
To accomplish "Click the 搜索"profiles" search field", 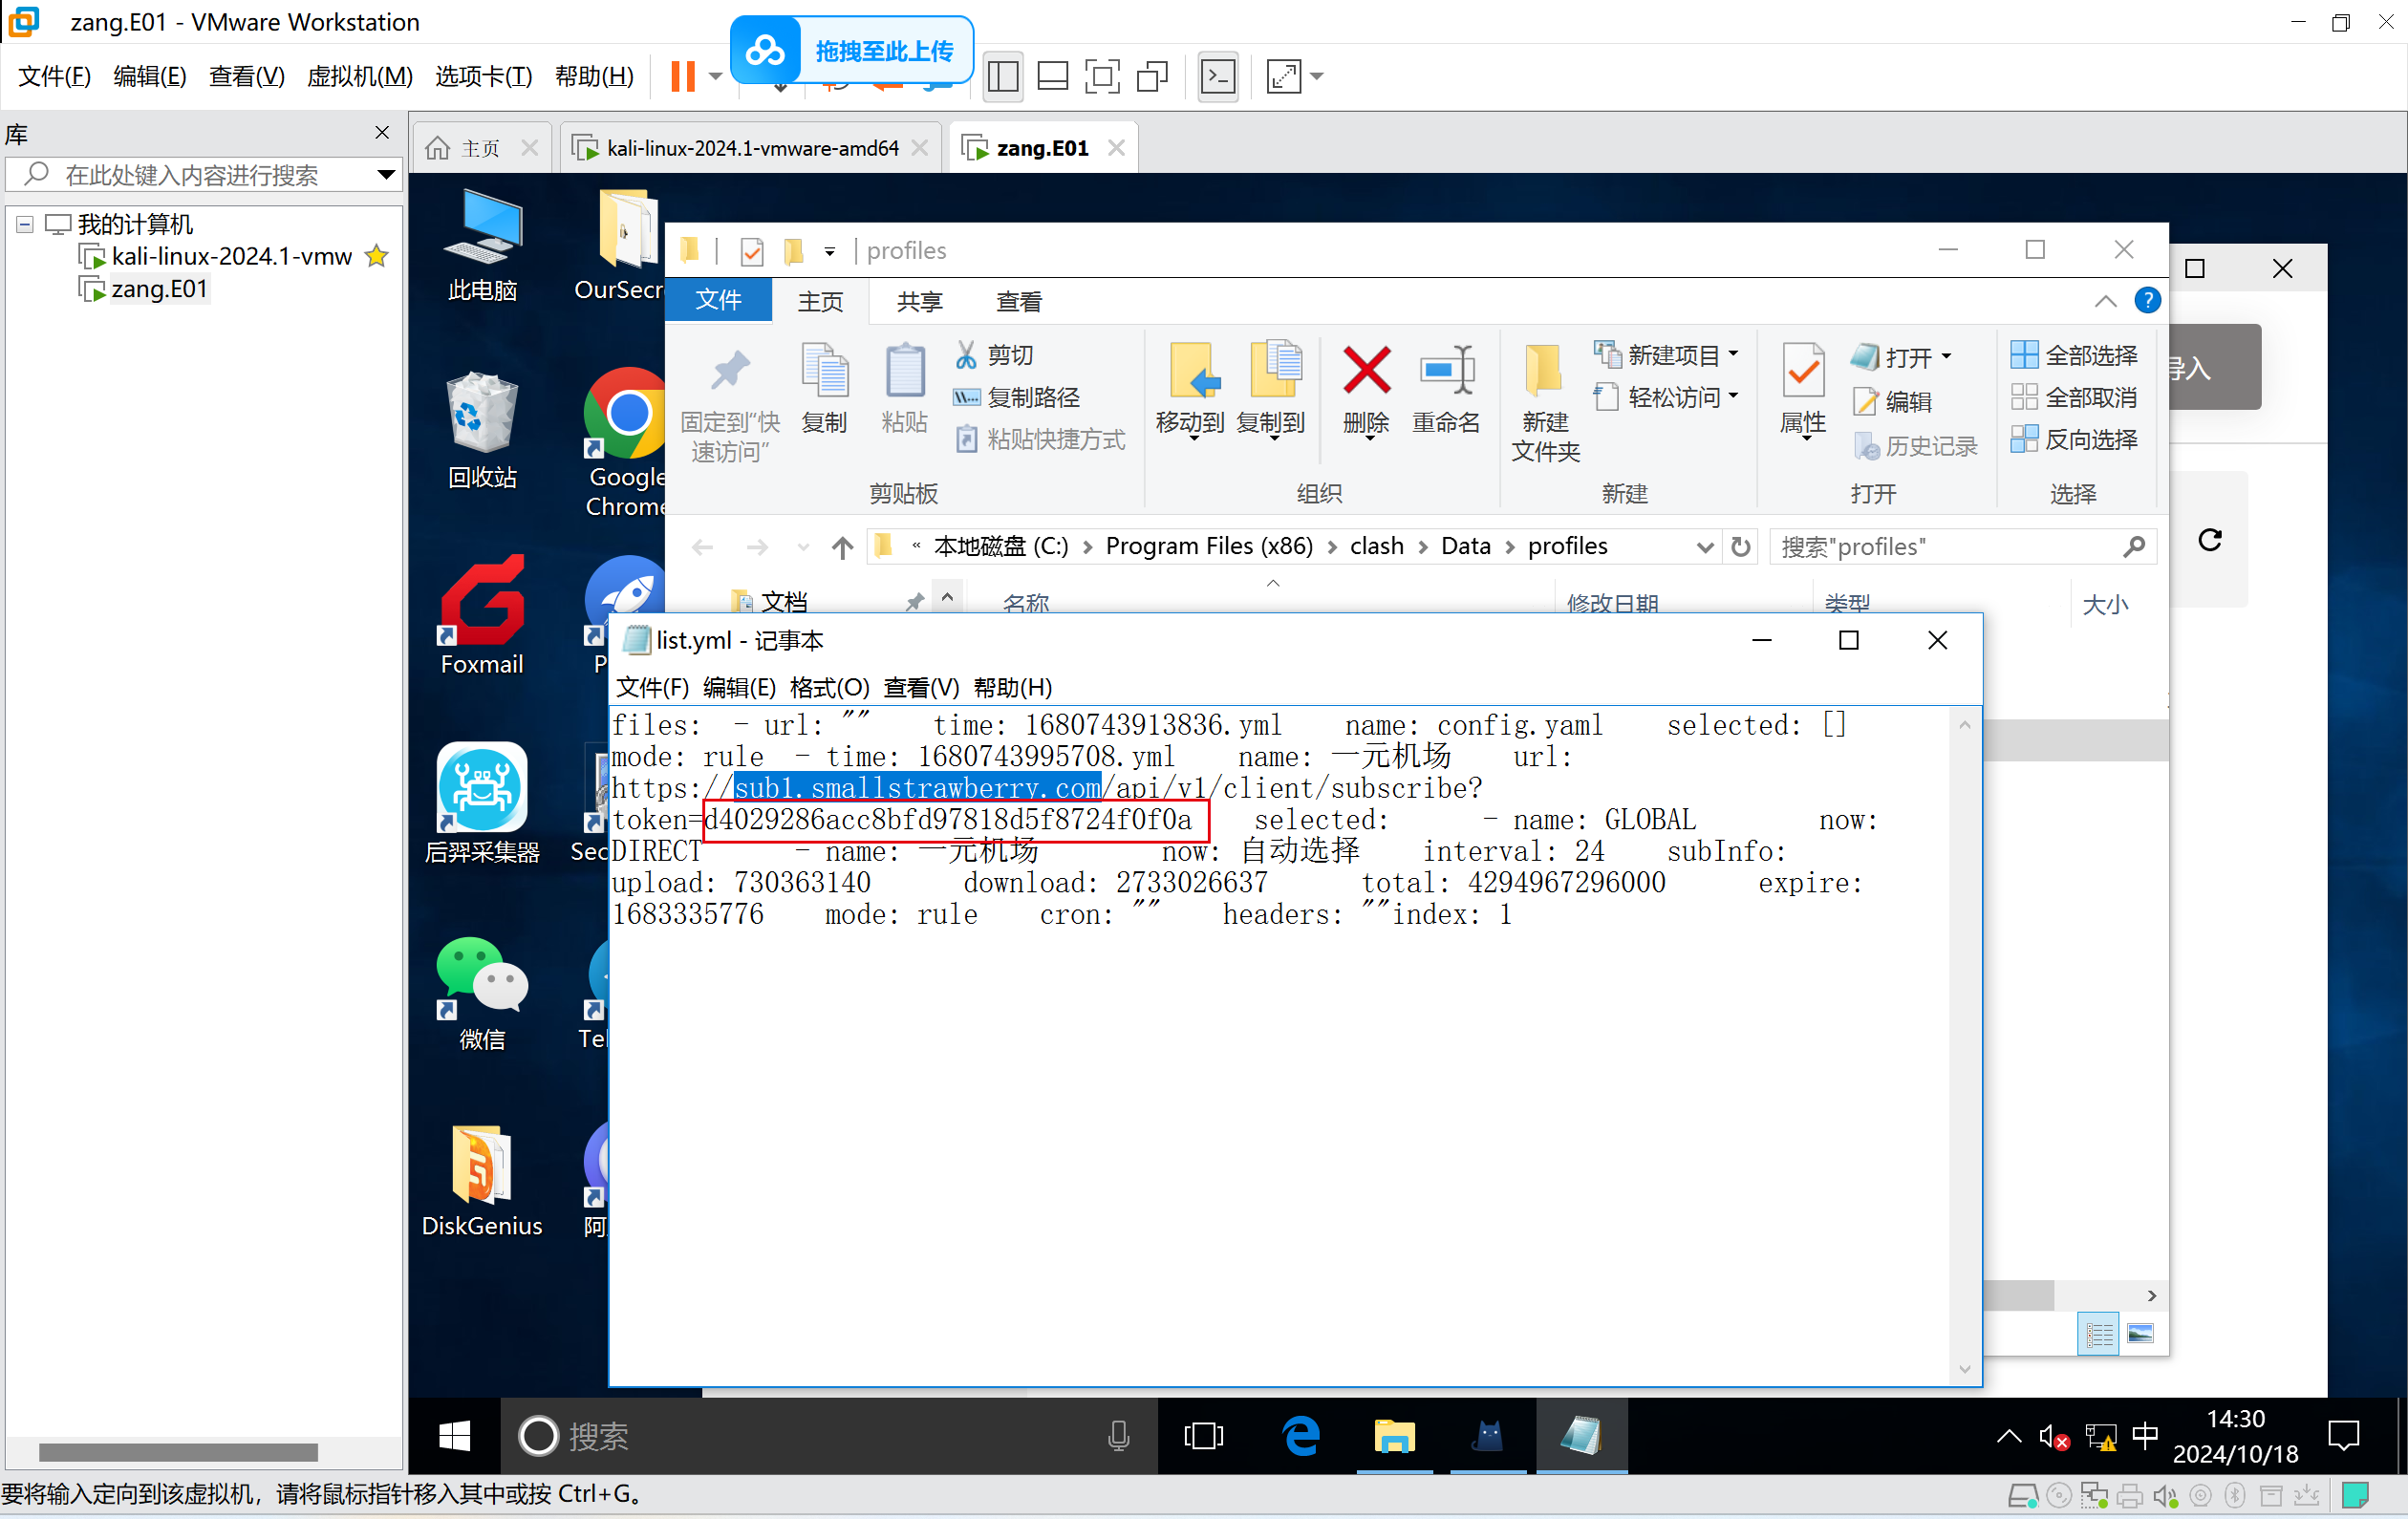I will click(x=1962, y=547).
